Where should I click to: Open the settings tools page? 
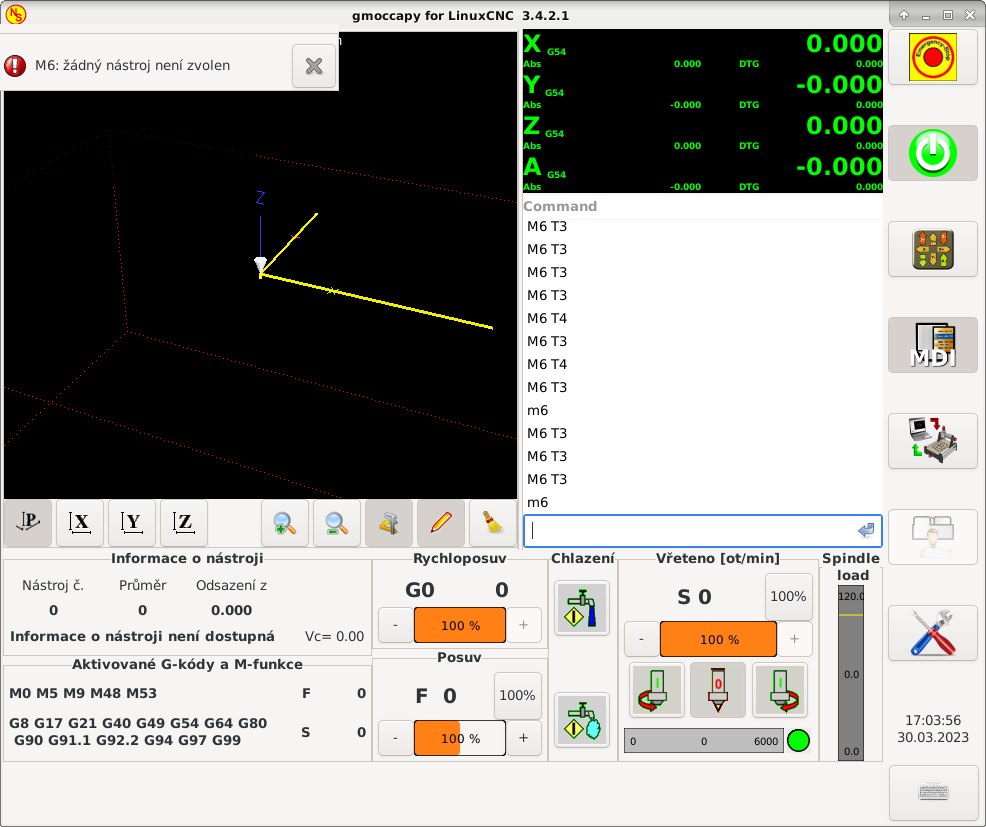[x=932, y=633]
